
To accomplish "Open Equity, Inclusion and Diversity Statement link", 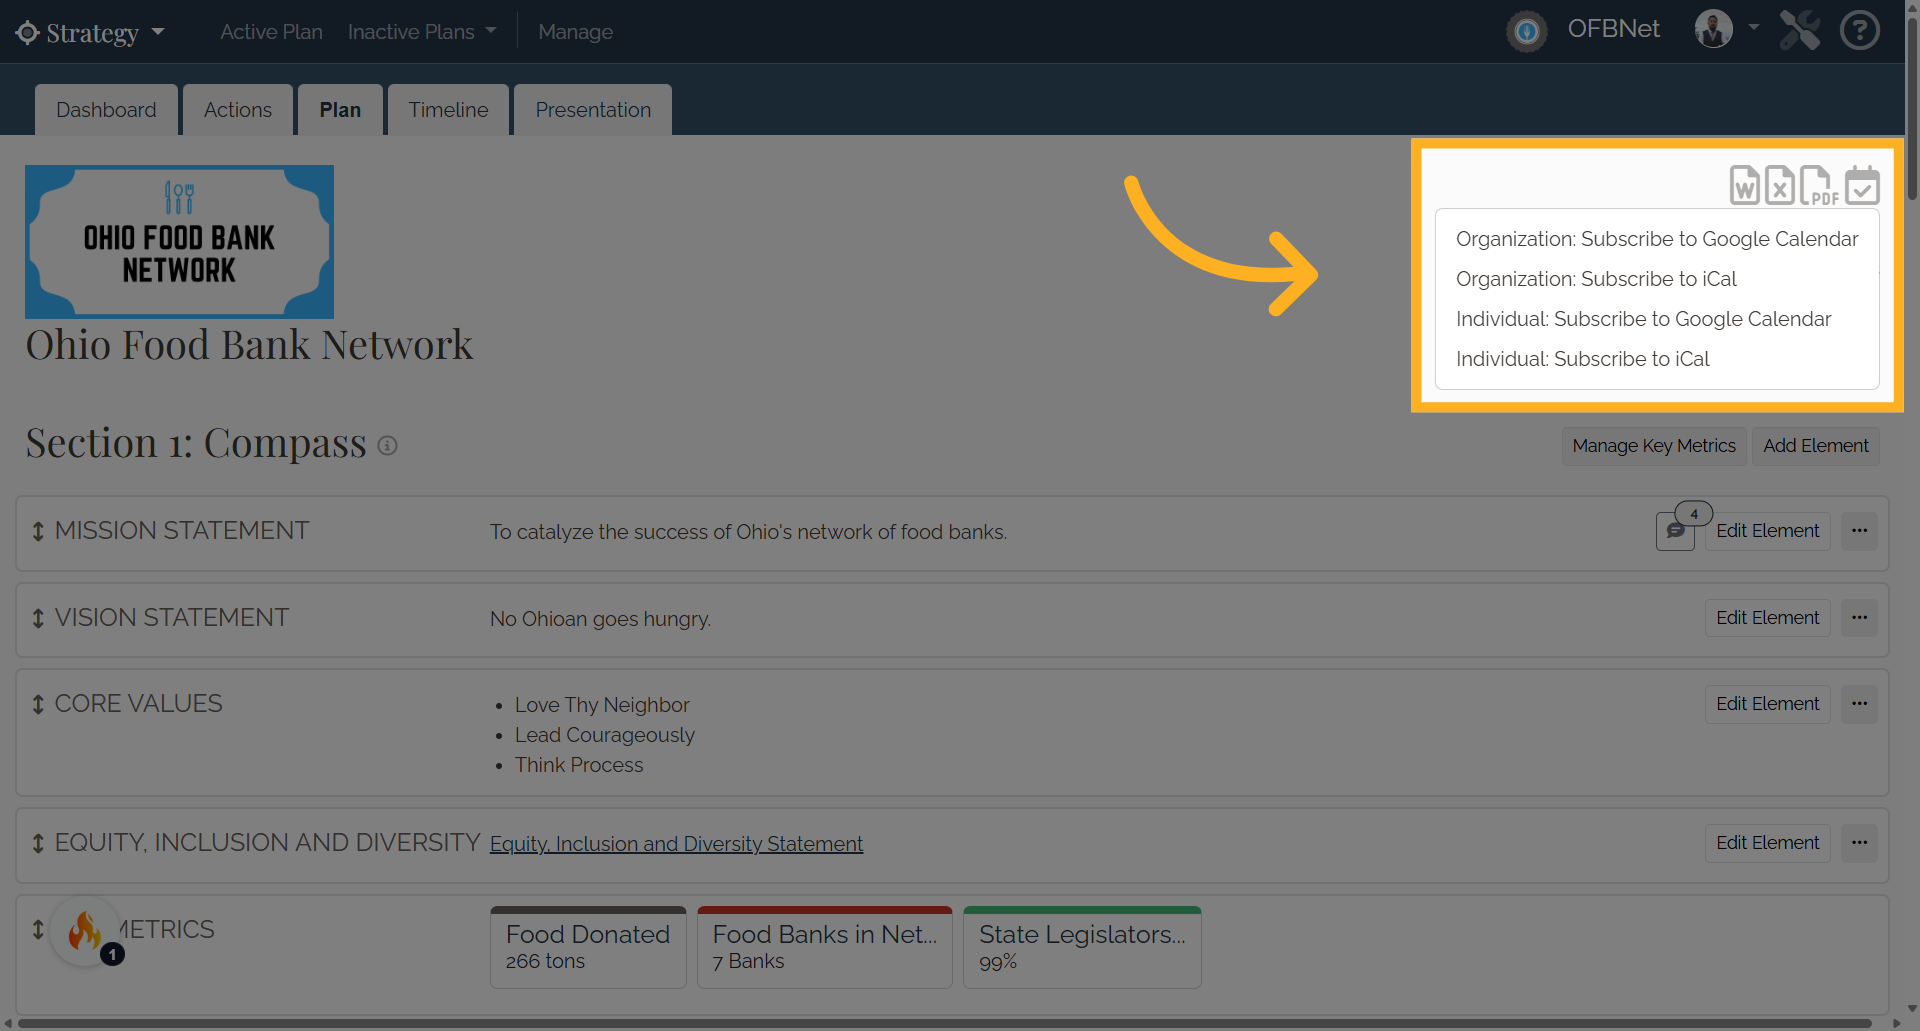I will point(676,844).
